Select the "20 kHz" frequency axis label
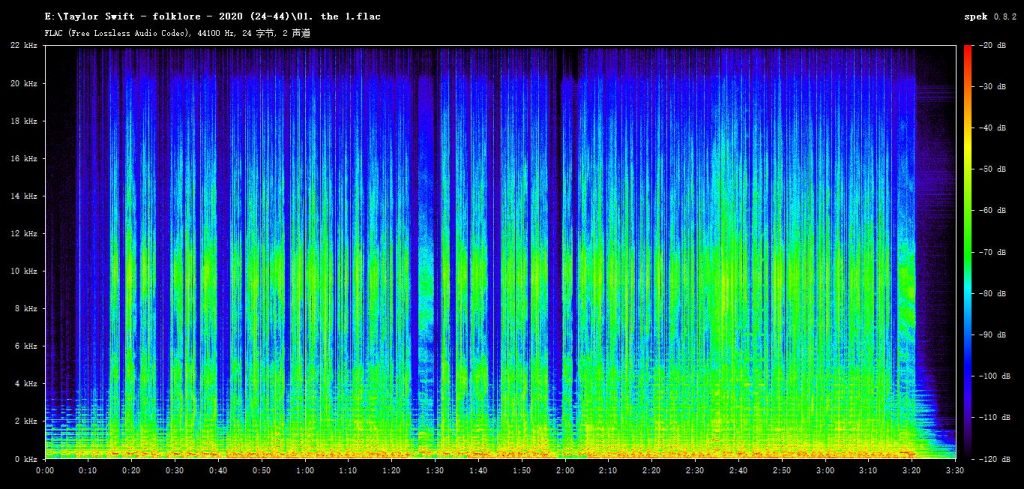 pyautogui.click(x=25, y=83)
